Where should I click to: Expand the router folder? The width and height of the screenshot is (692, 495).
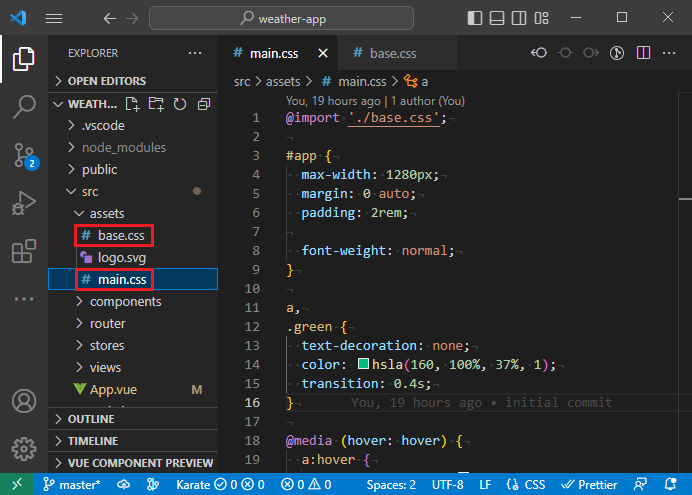click(x=133, y=324)
